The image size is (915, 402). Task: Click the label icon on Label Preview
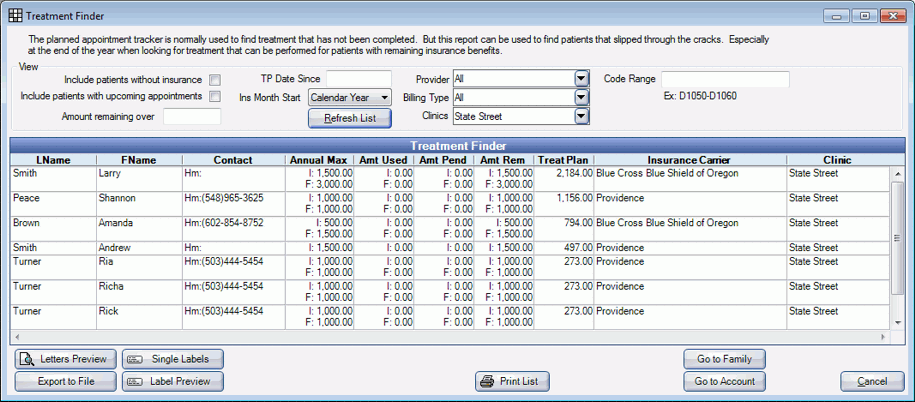pyautogui.click(x=135, y=382)
